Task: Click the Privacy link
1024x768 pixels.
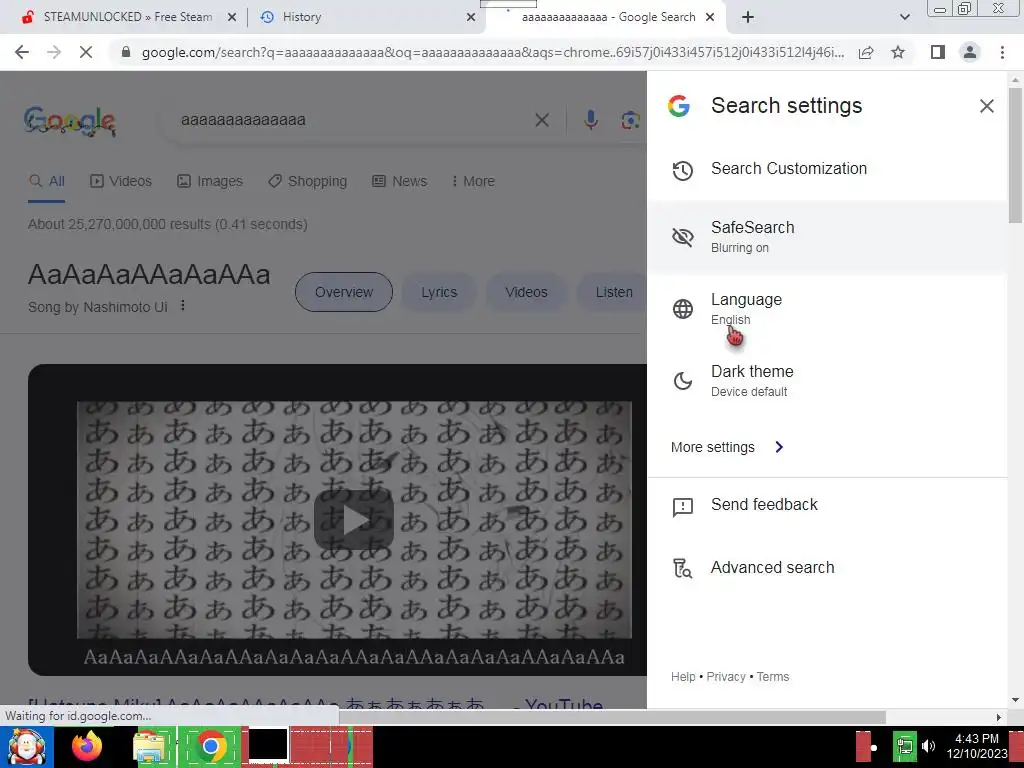Action: 726,677
